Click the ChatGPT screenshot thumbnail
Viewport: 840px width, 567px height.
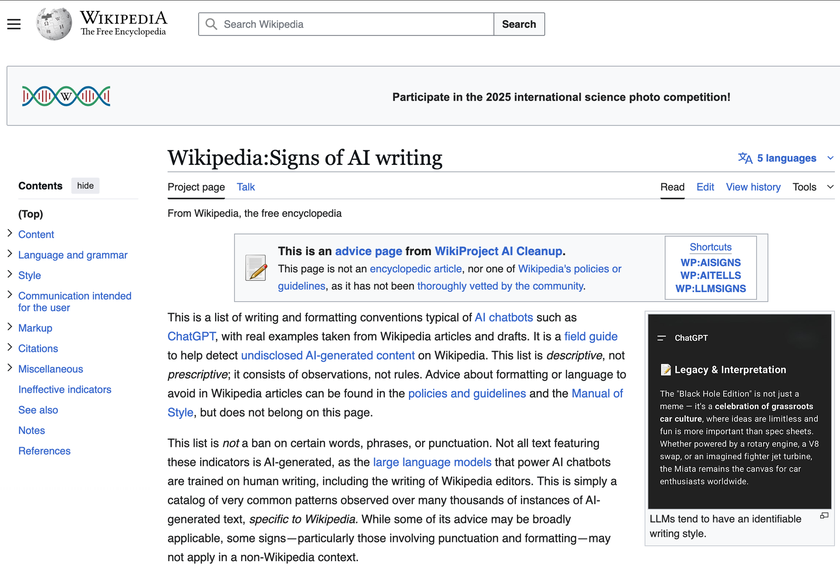[x=739, y=412]
